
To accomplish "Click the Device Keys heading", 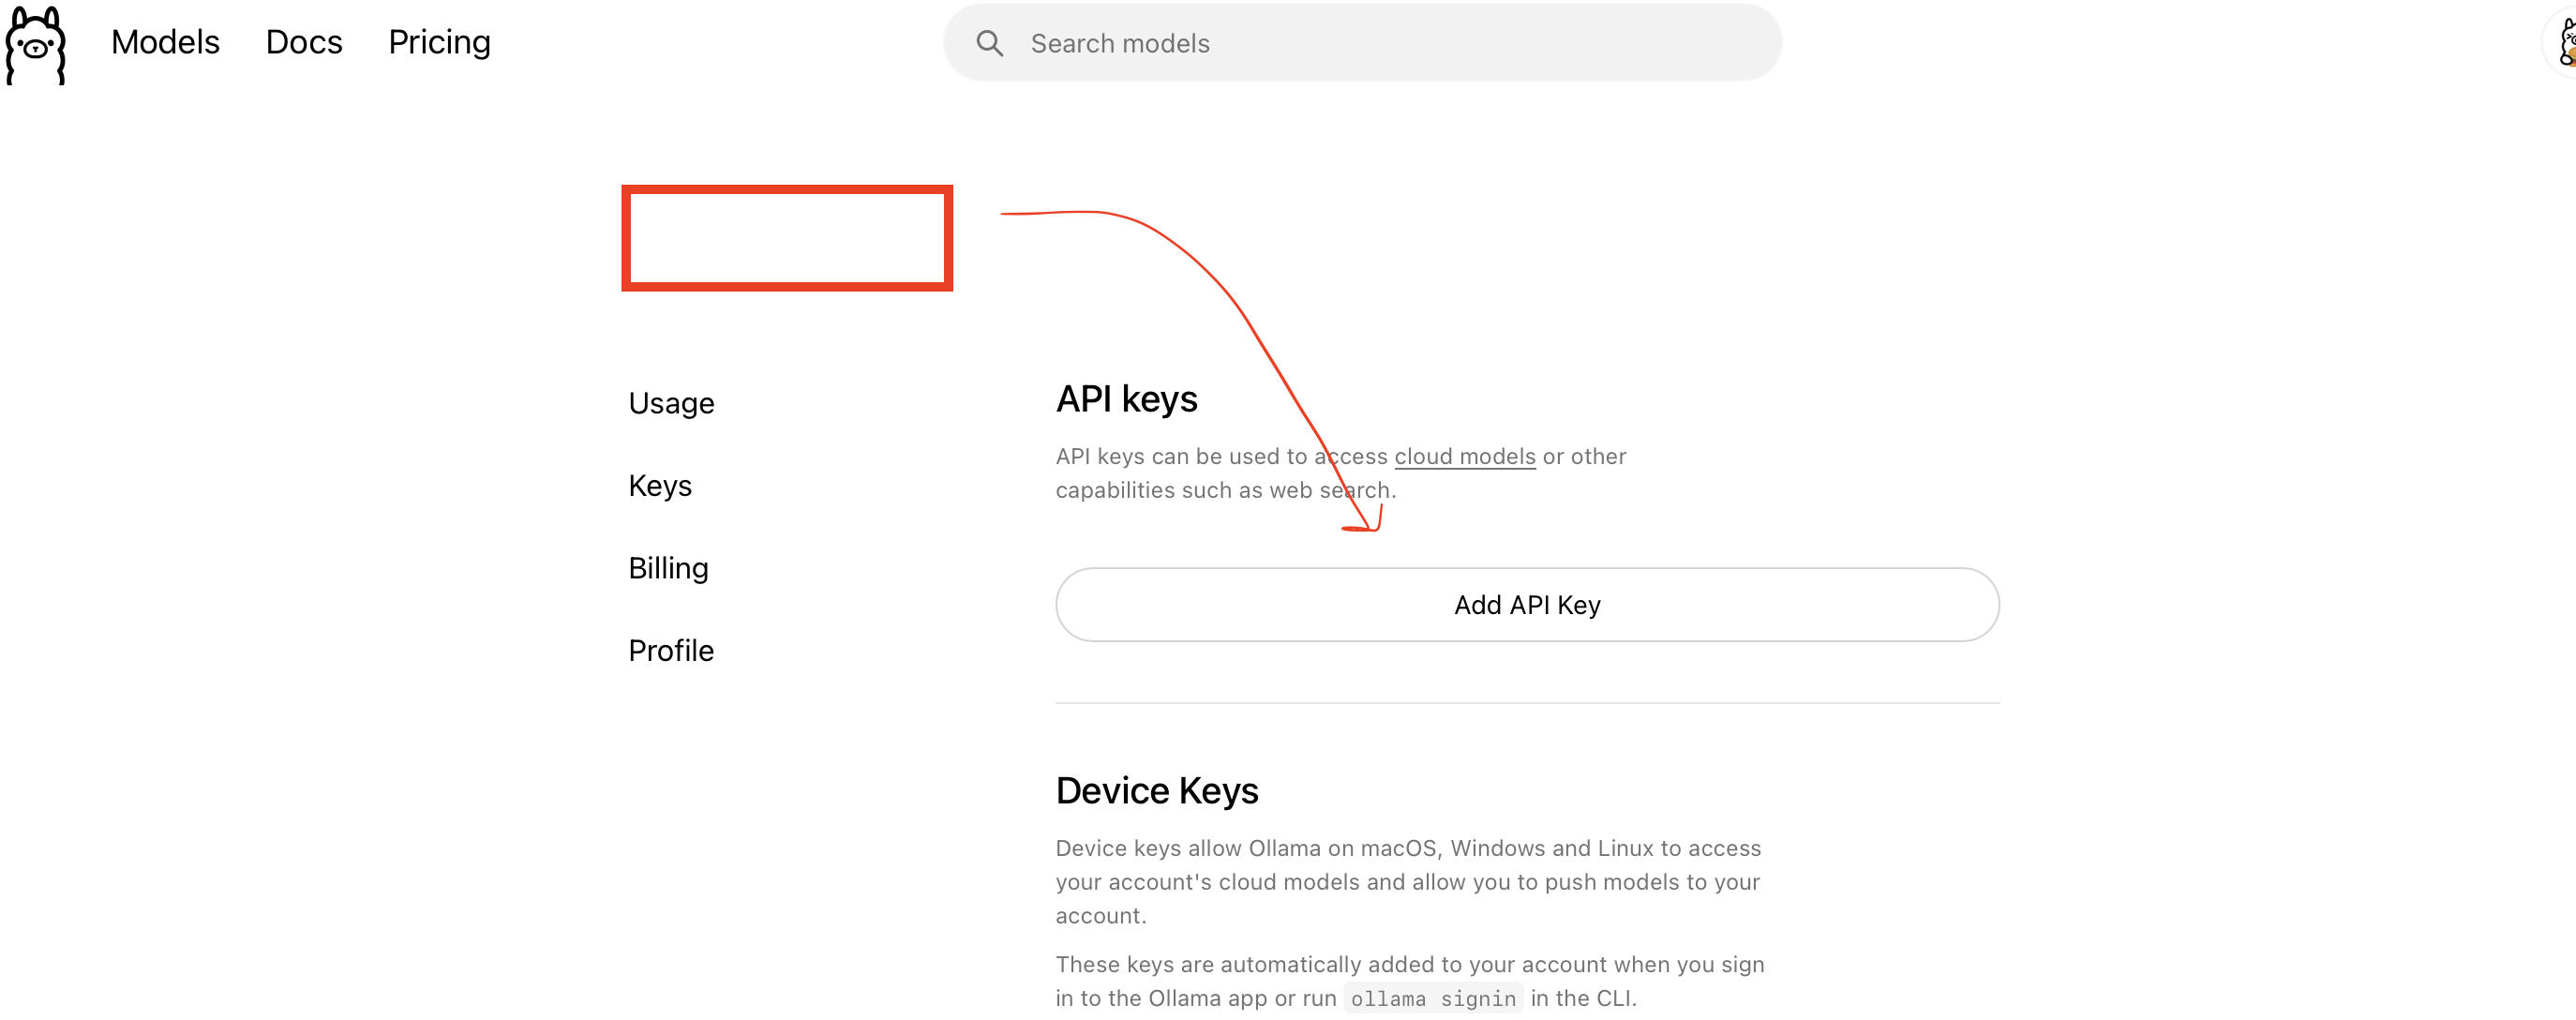I will click(1157, 791).
